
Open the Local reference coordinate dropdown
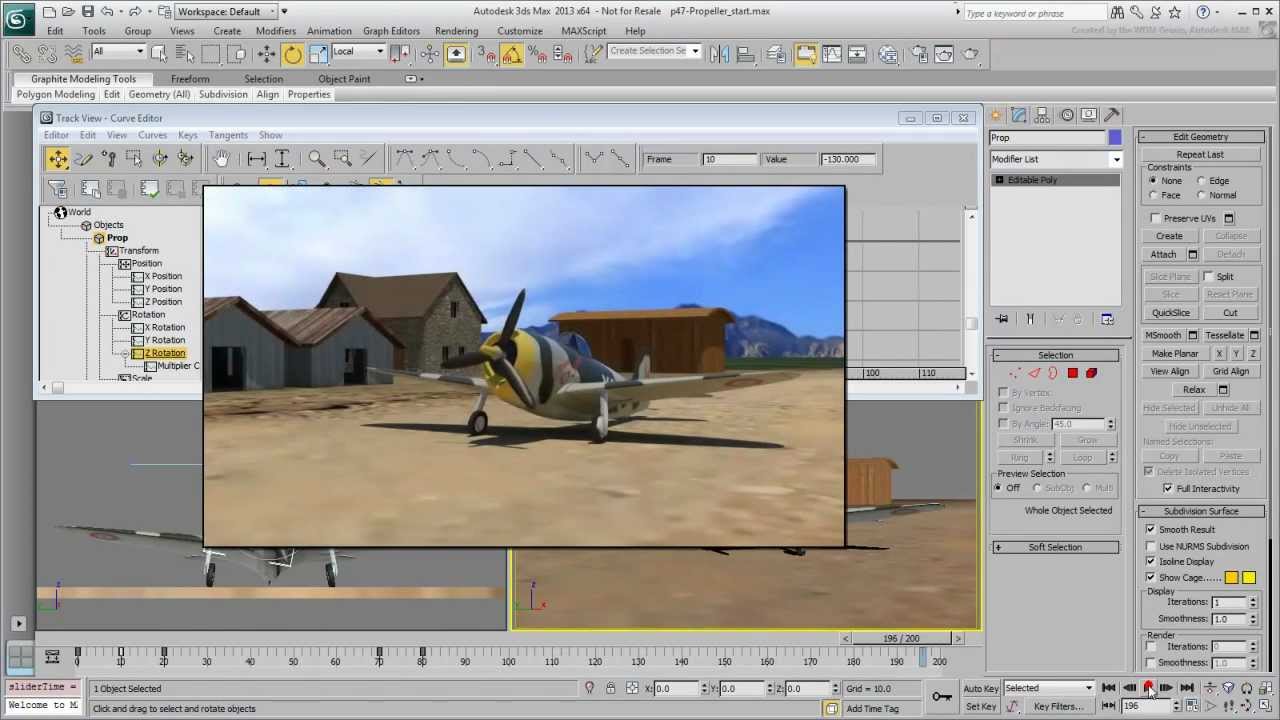click(x=358, y=52)
